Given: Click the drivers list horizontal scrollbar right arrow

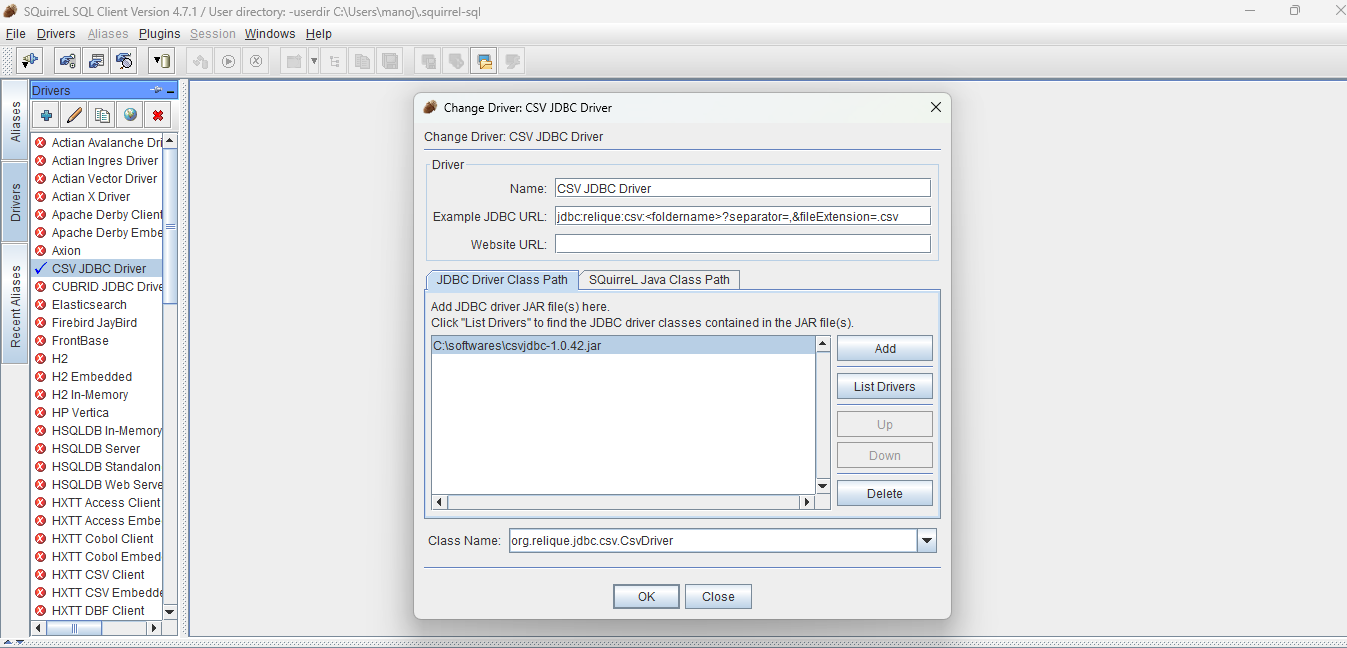Looking at the screenshot, I should (154, 628).
